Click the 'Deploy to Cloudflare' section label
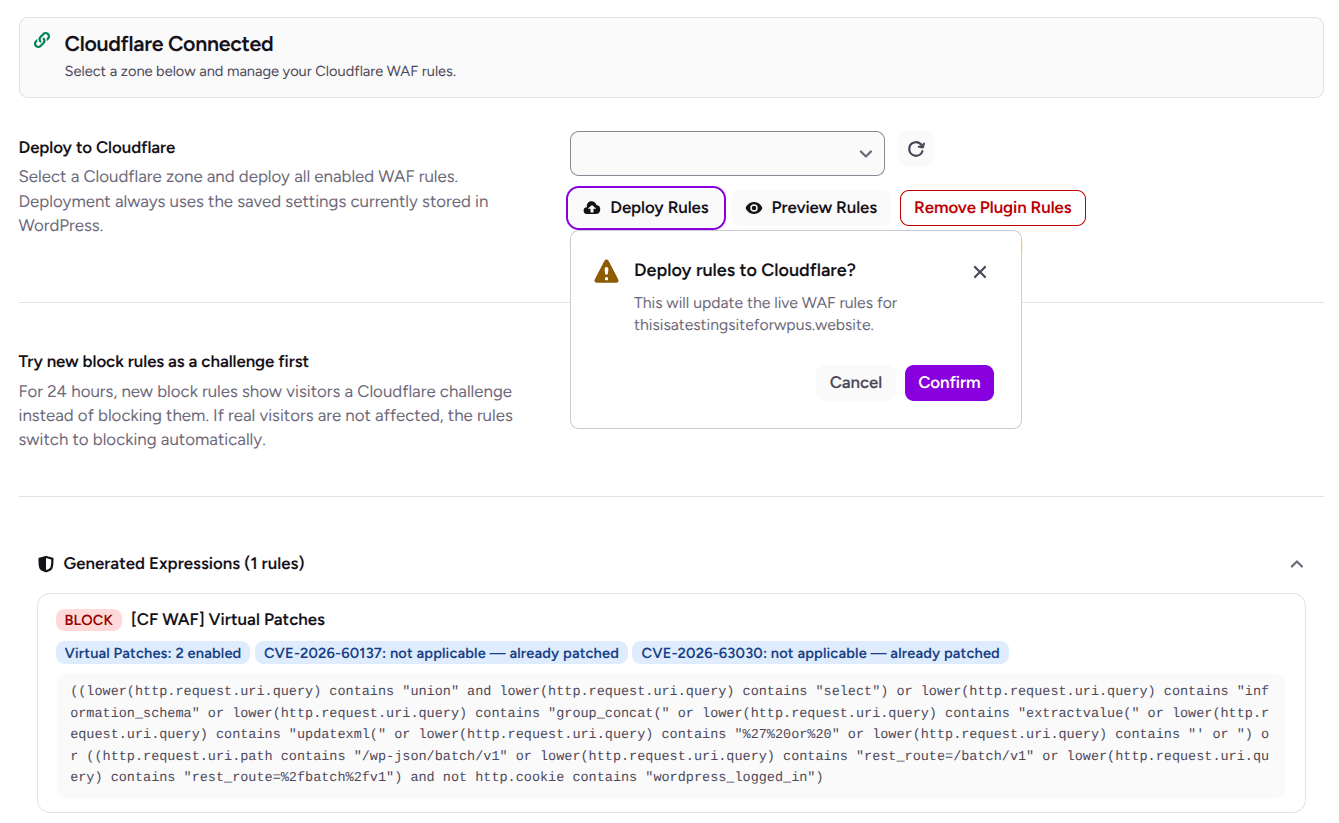The width and height of the screenshot is (1339, 823). click(97, 148)
